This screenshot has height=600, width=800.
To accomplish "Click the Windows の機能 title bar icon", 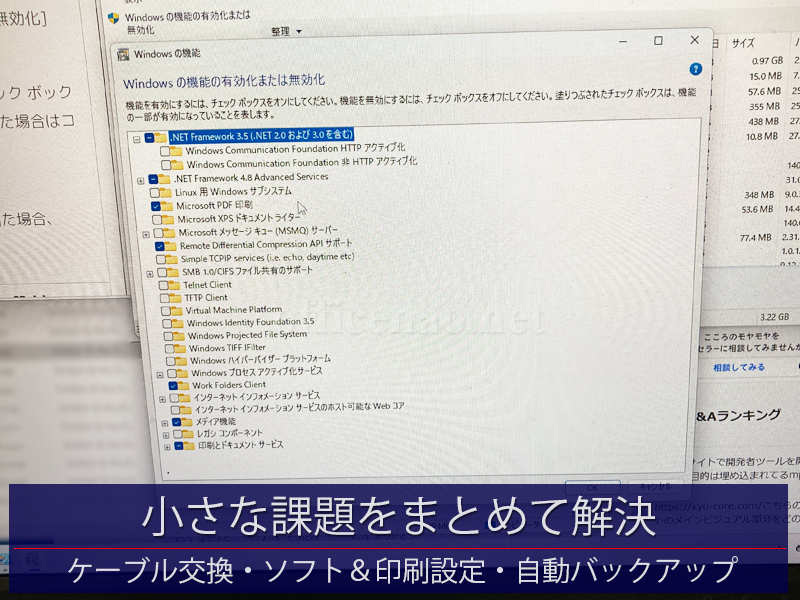I will point(123,54).
